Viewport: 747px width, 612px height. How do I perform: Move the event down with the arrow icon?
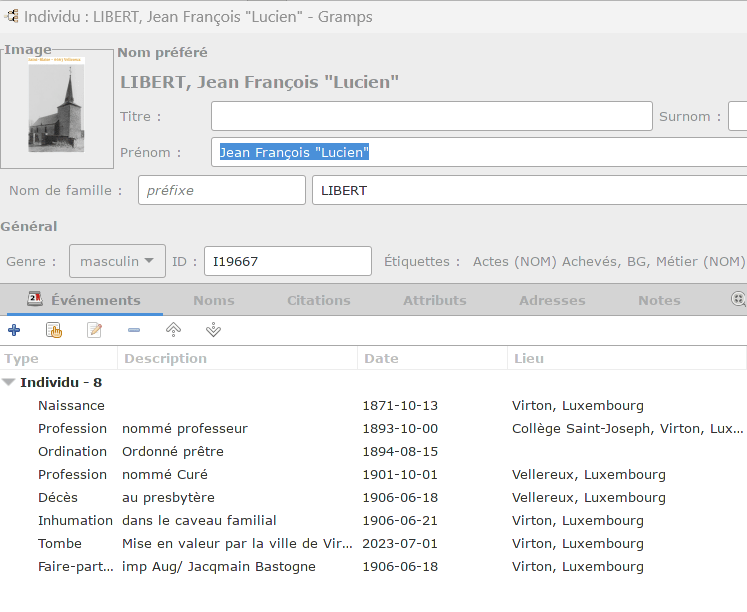tap(213, 330)
